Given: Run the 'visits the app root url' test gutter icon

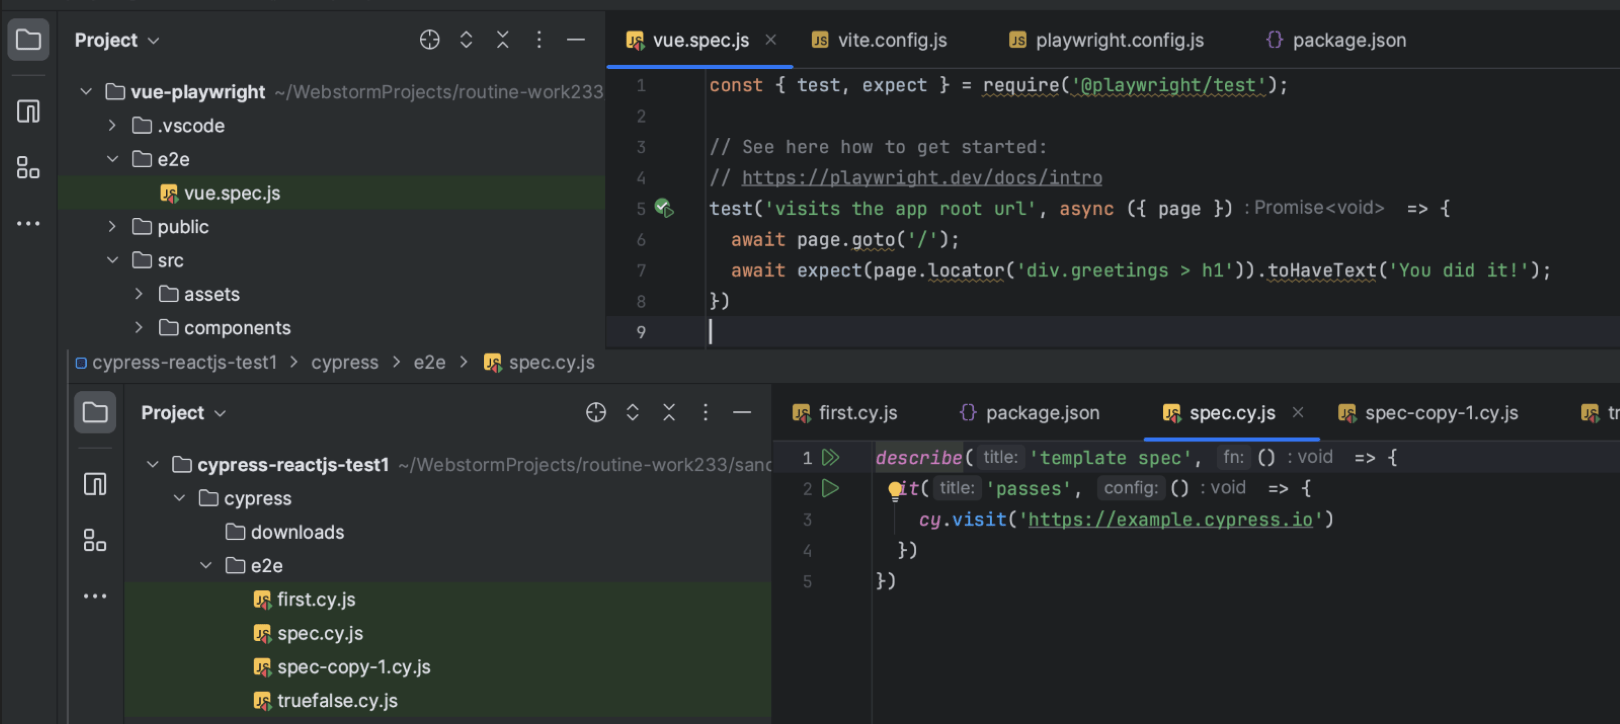Looking at the screenshot, I should (664, 208).
